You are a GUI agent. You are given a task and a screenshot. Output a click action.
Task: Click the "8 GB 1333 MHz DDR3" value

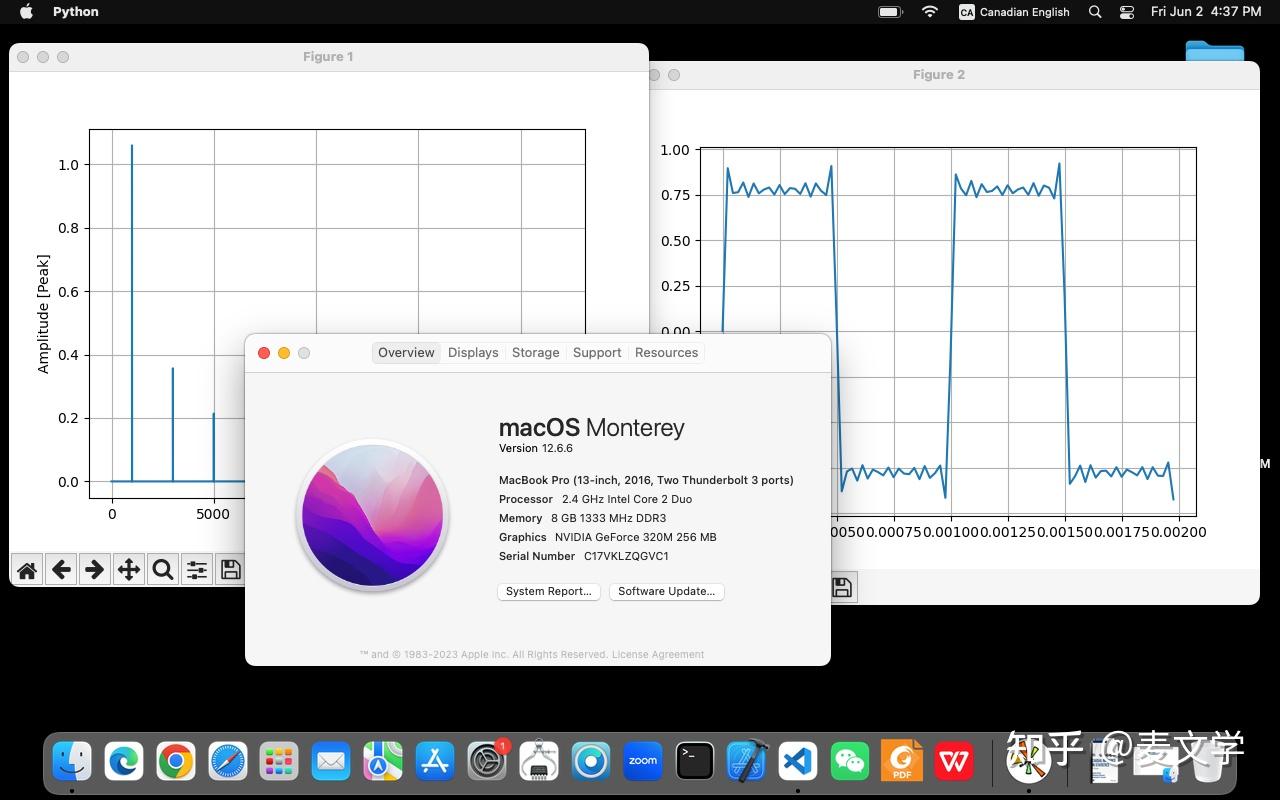(608, 519)
